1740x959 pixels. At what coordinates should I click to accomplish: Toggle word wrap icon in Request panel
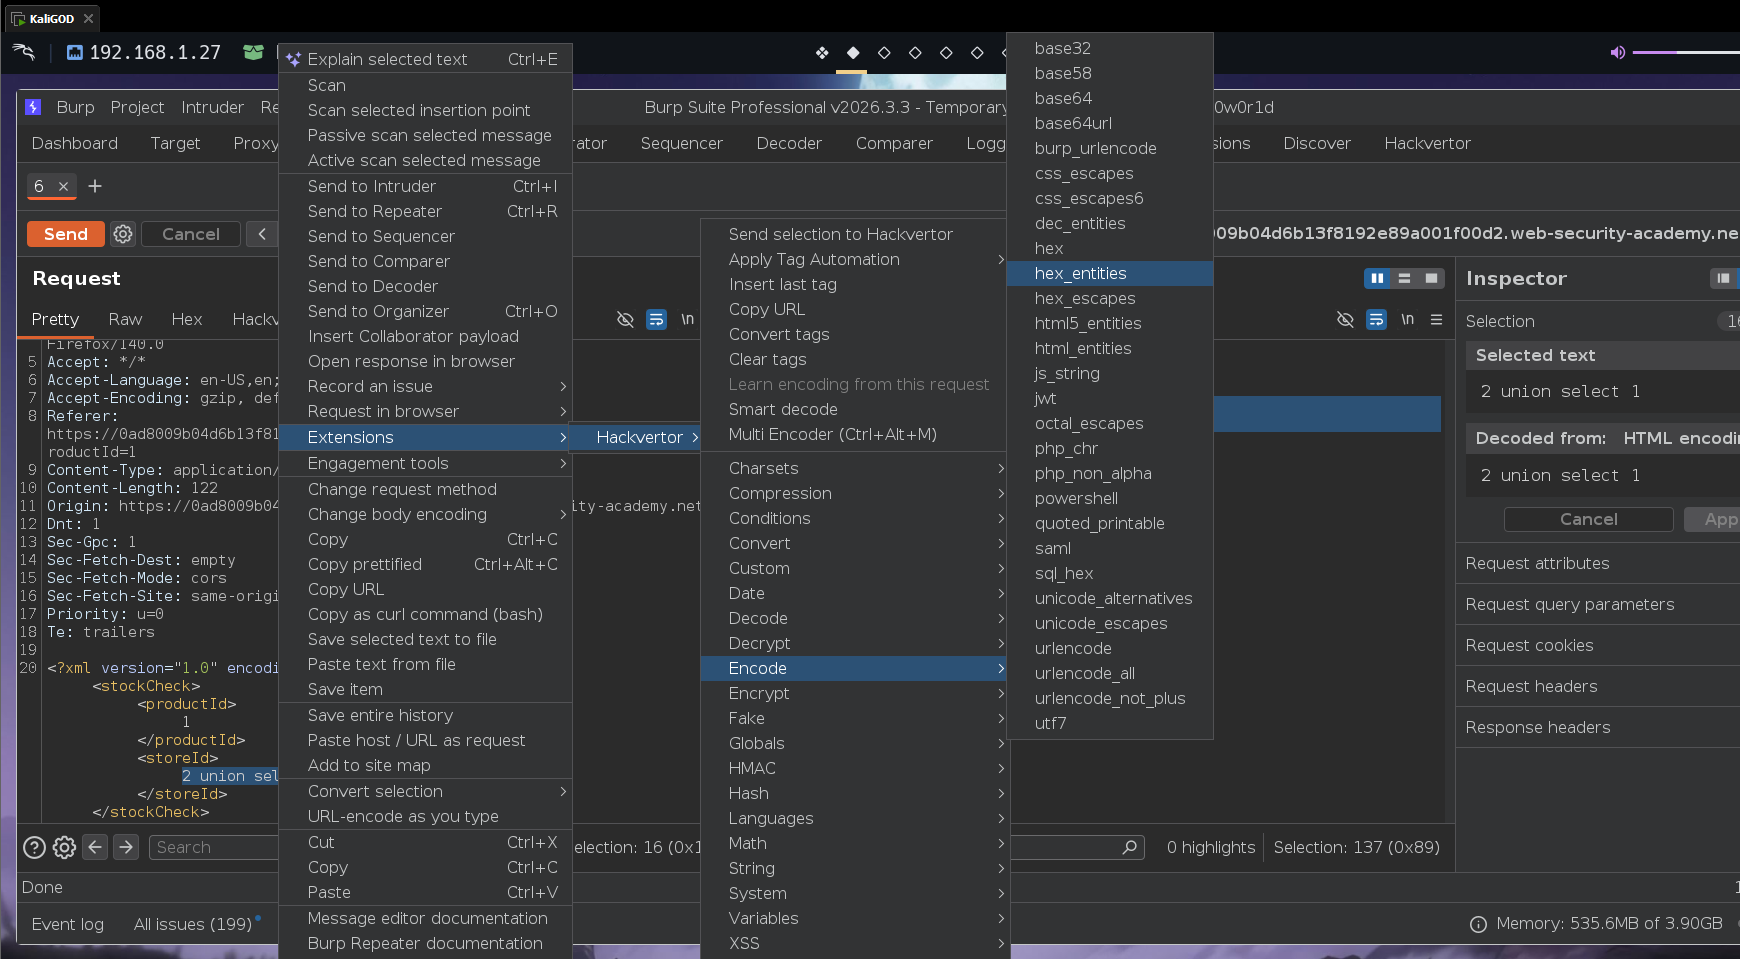pyautogui.click(x=656, y=320)
